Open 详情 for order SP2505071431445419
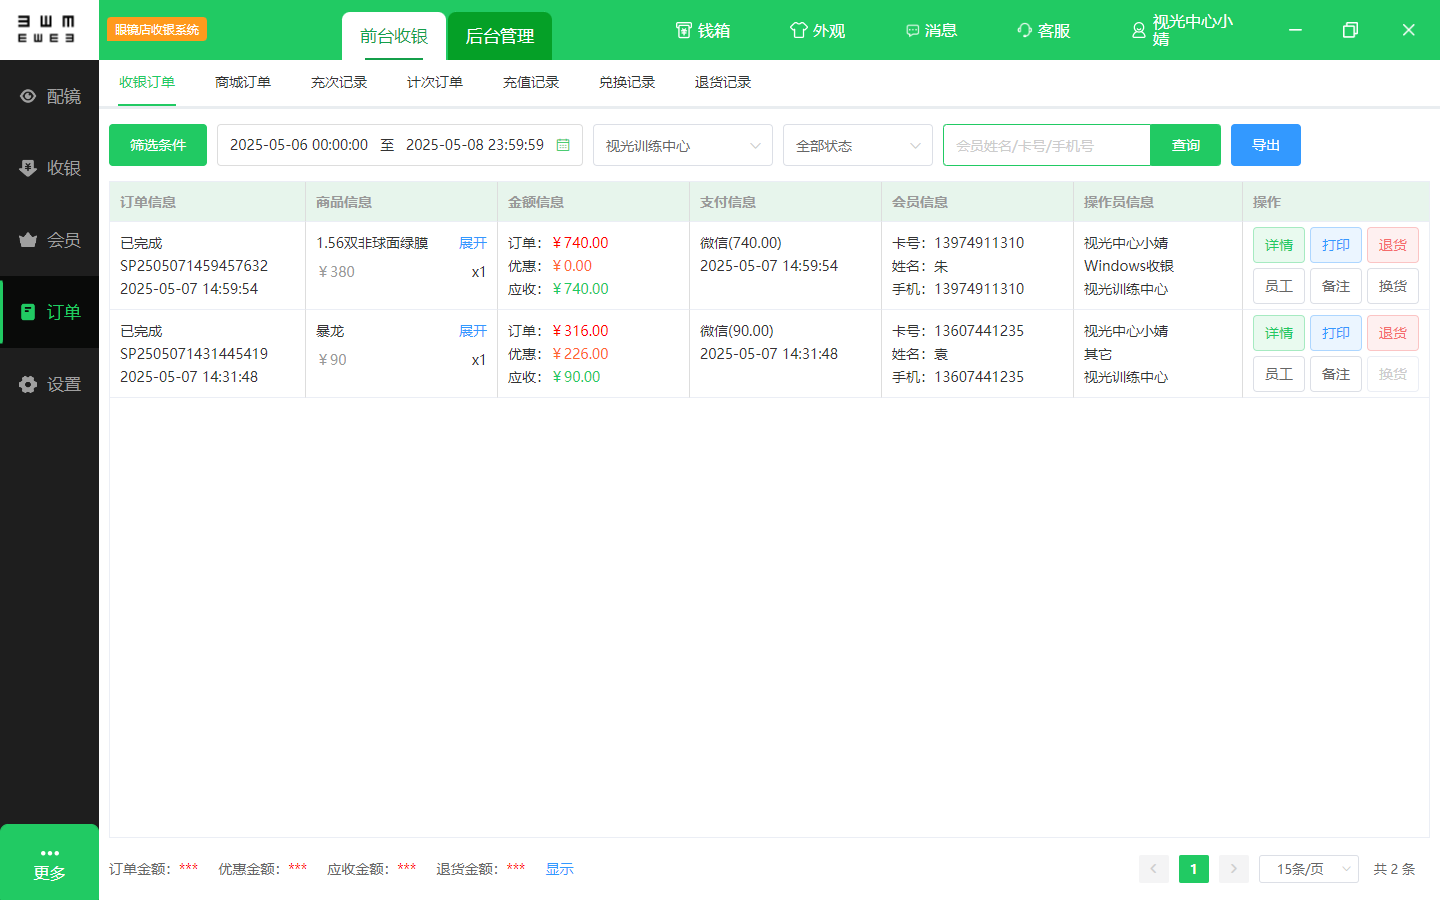The width and height of the screenshot is (1440, 900). coord(1279,333)
